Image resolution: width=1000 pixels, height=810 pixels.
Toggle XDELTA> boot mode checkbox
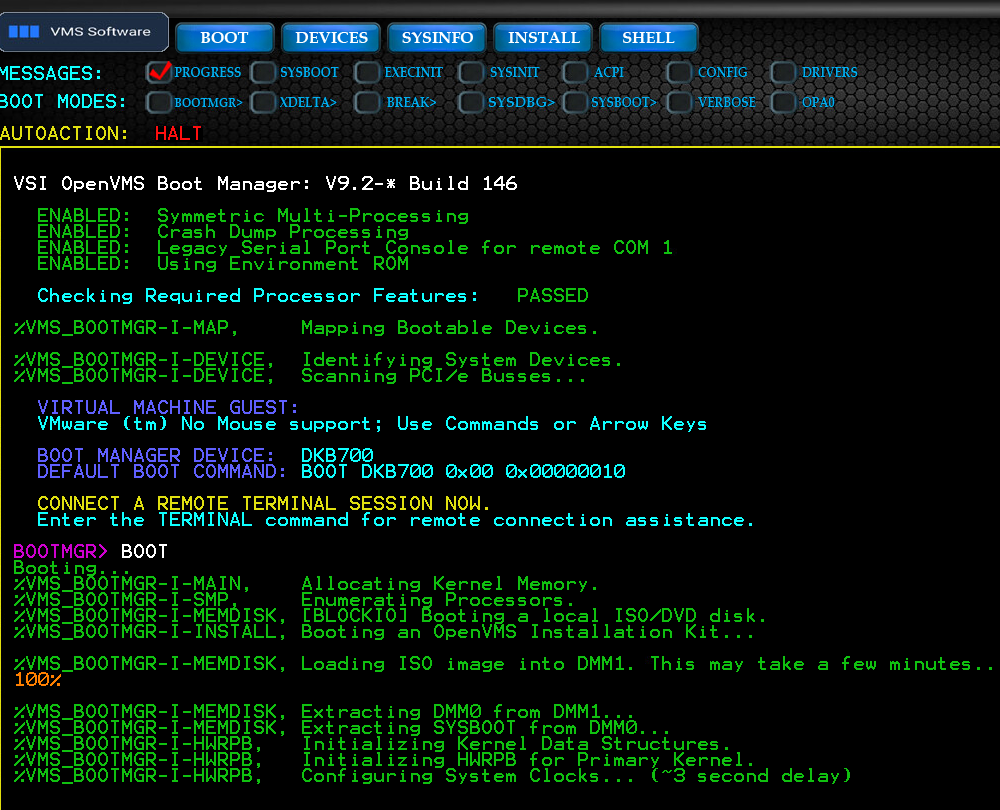coord(263,102)
